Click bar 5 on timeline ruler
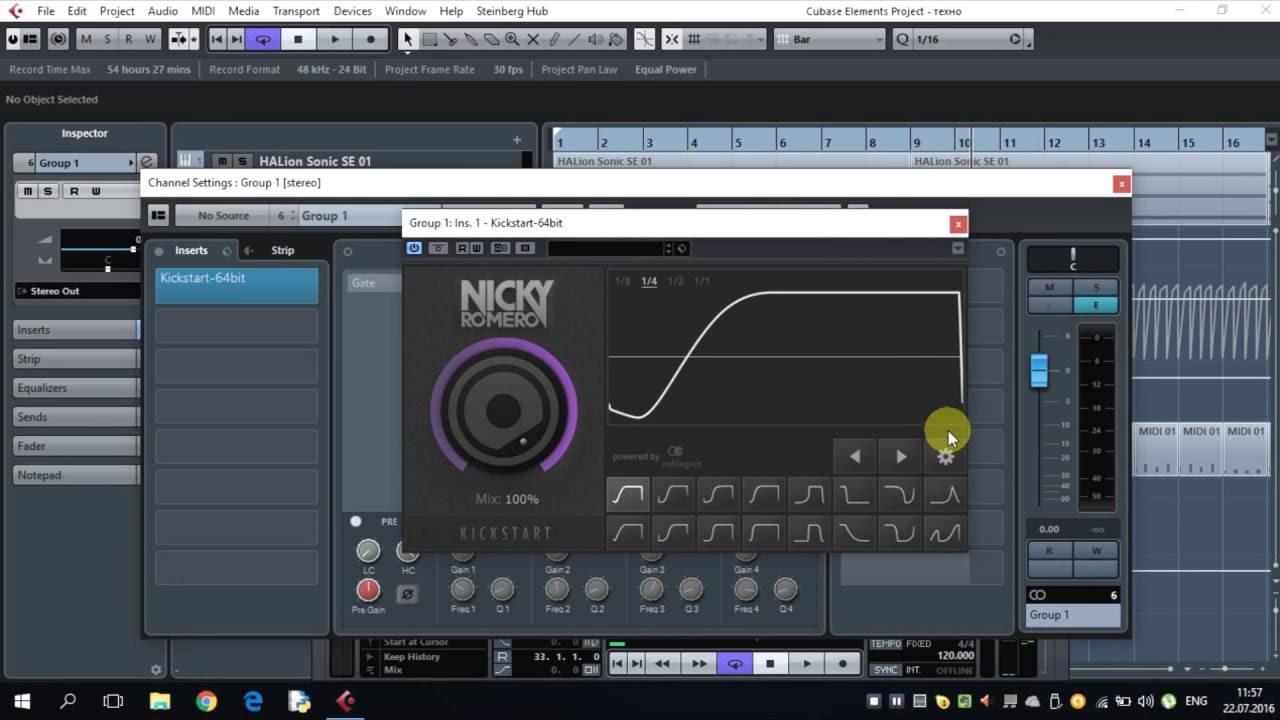This screenshot has width=1280, height=720. pyautogui.click(x=738, y=143)
